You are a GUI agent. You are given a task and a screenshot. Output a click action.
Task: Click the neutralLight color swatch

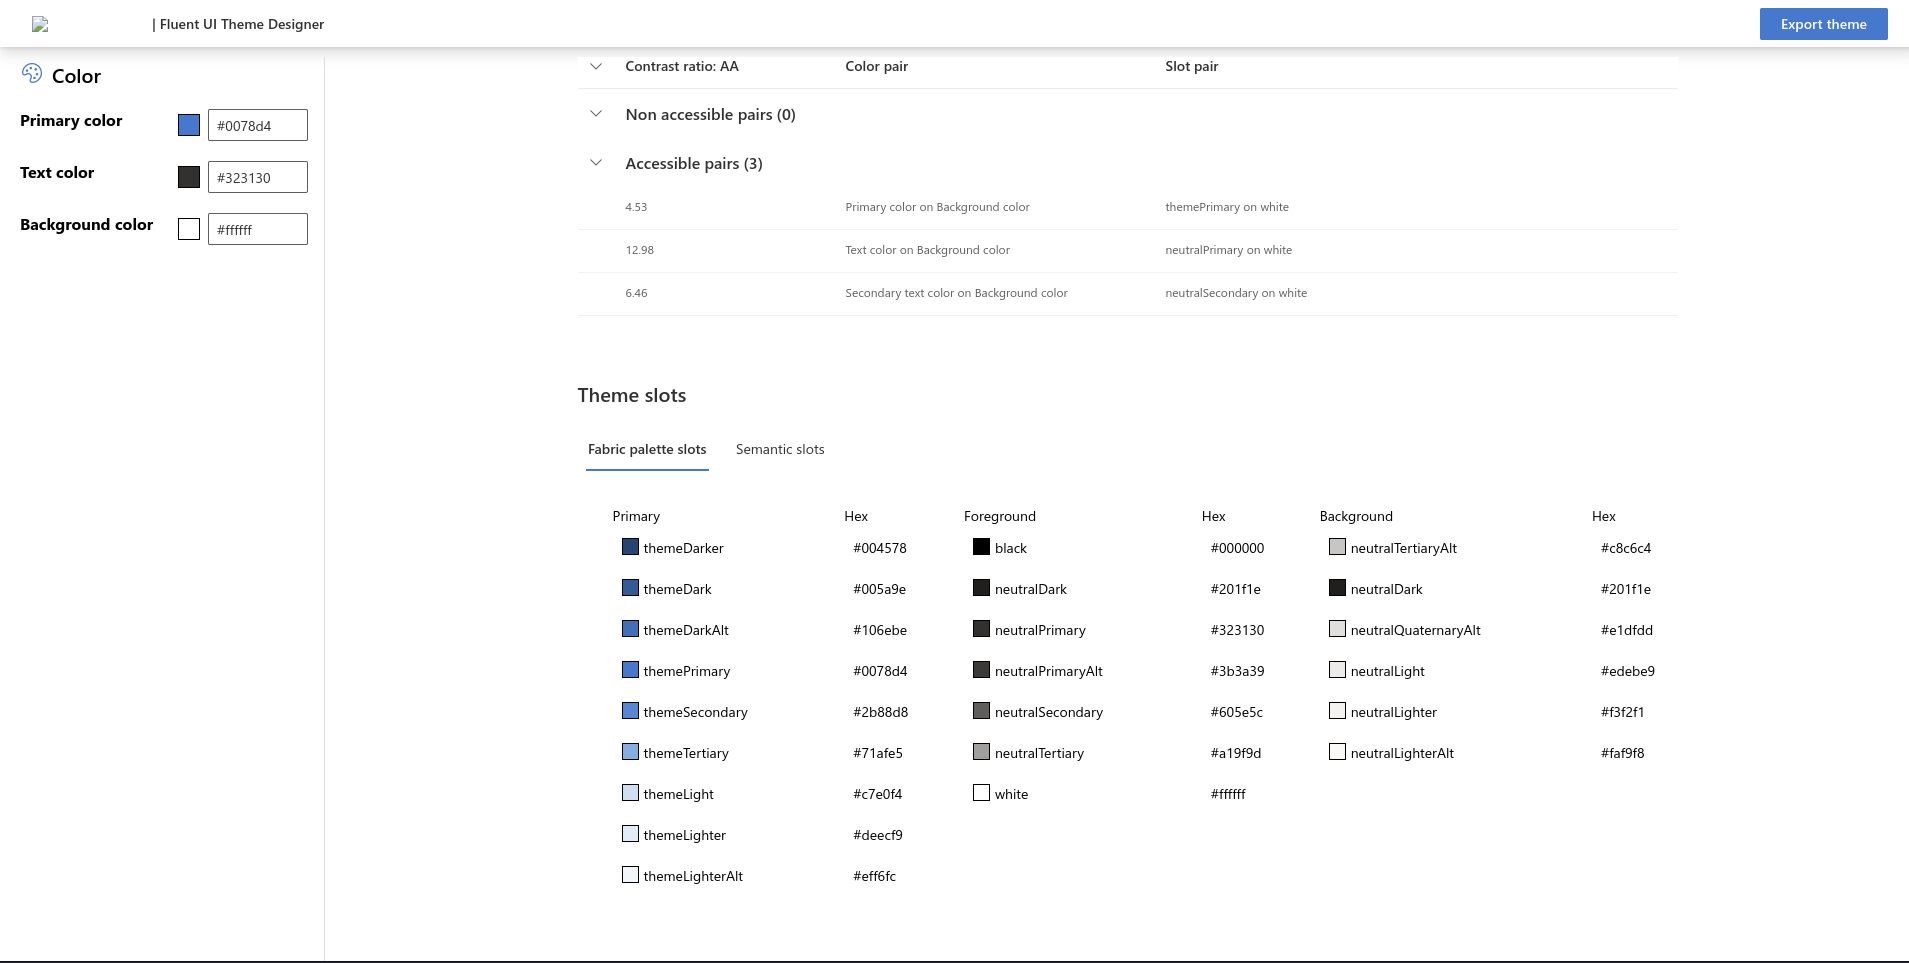(x=1337, y=669)
